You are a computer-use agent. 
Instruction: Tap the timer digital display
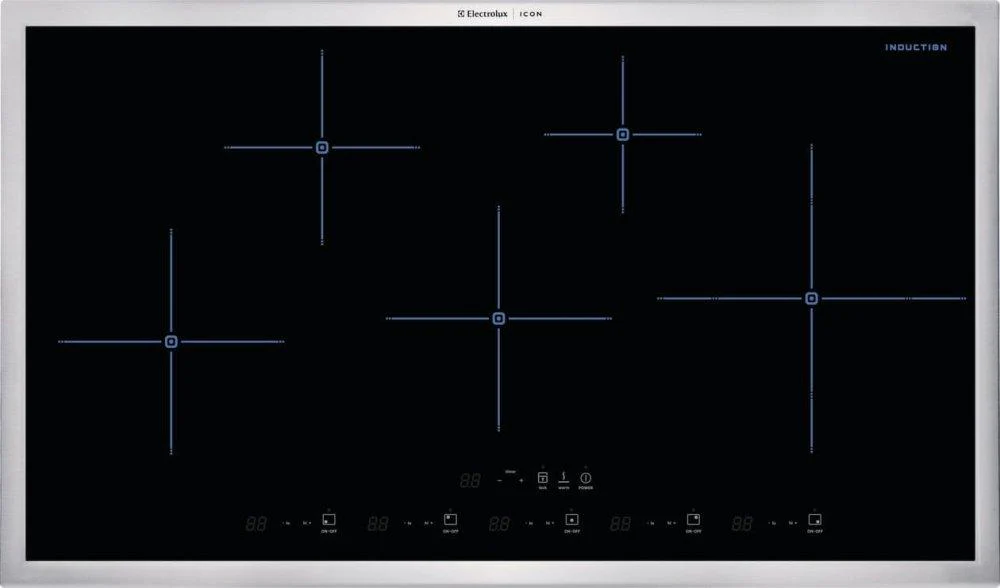(x=471, y=480)
